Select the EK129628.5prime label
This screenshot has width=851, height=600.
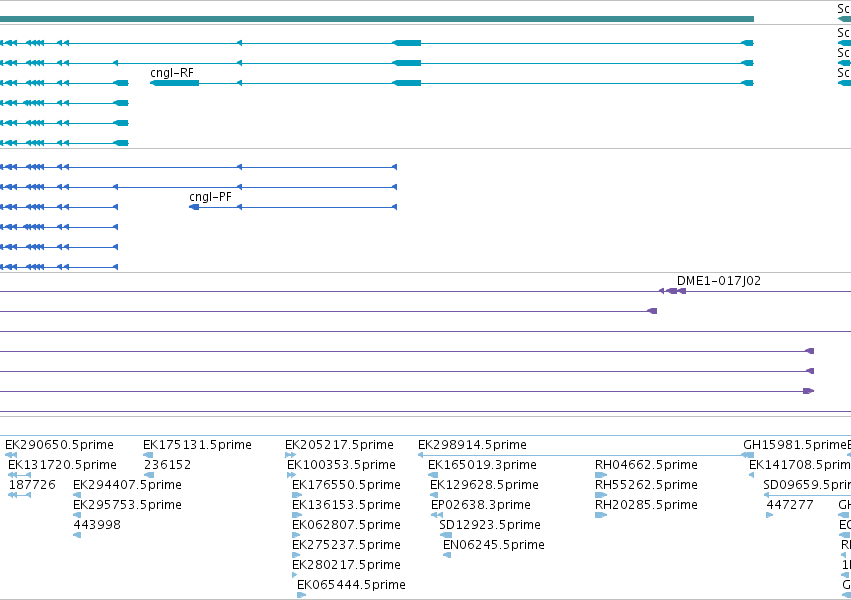pos(484,485)
